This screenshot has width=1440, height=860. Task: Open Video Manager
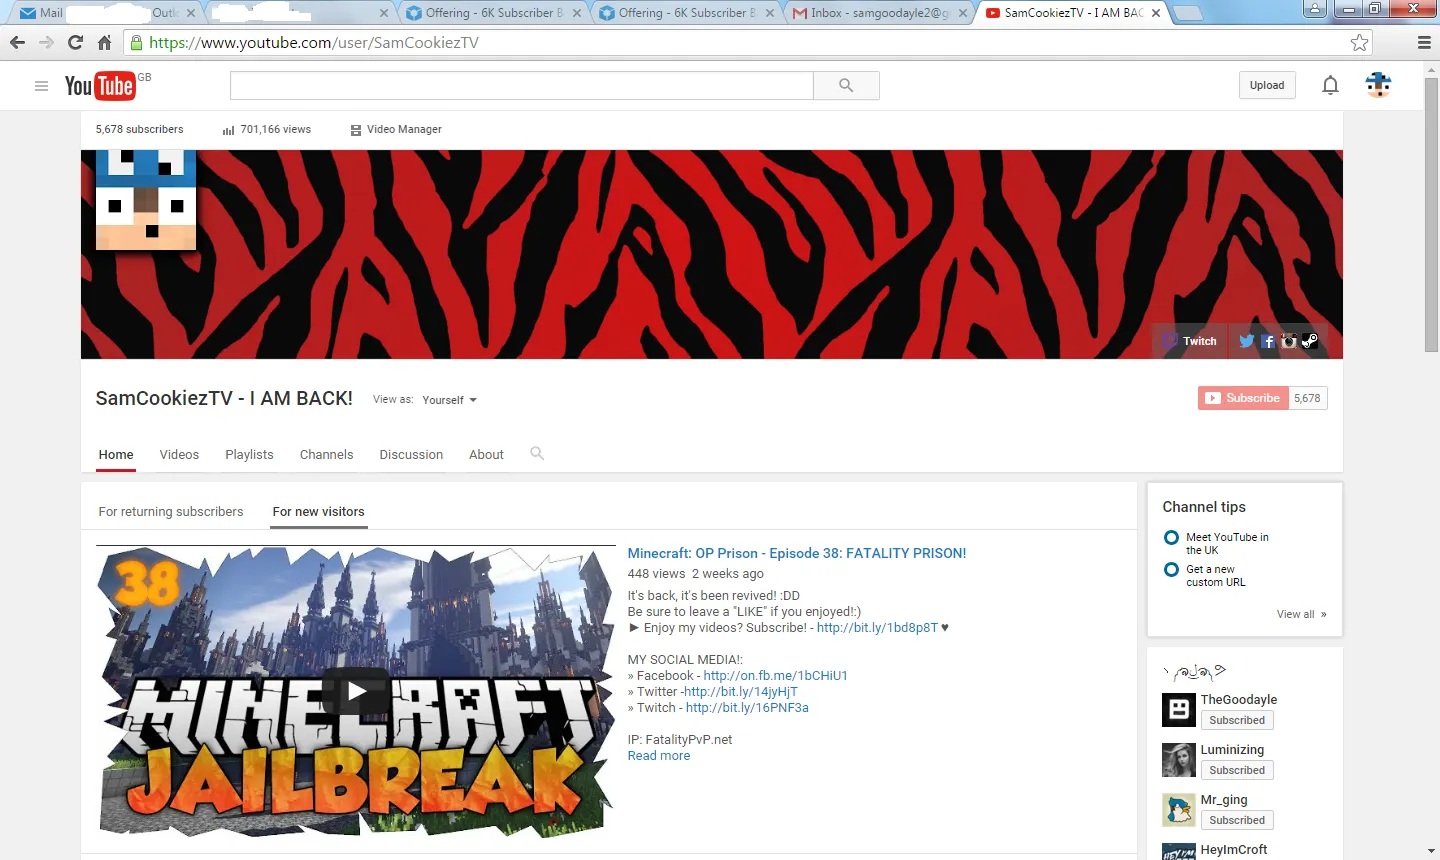[x=396, y=130]
